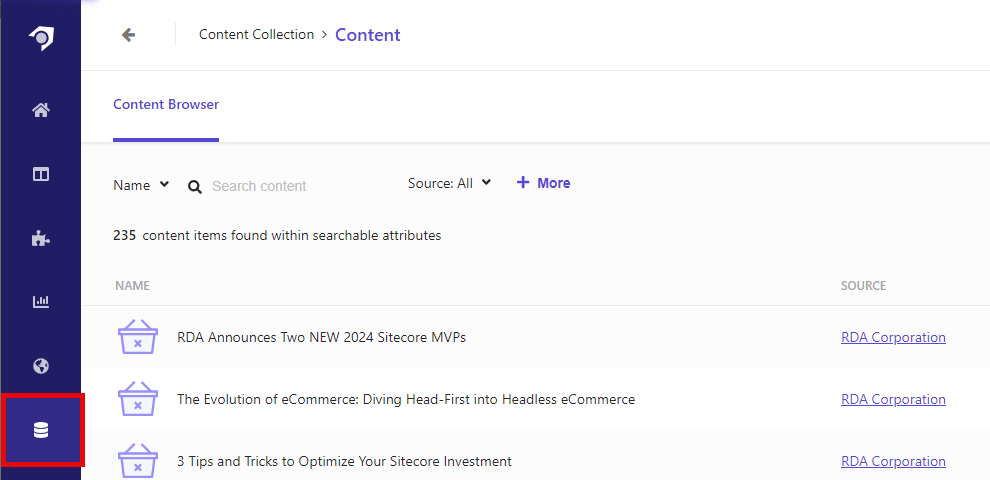Go back using the left arrow

[x=128, y=35]
